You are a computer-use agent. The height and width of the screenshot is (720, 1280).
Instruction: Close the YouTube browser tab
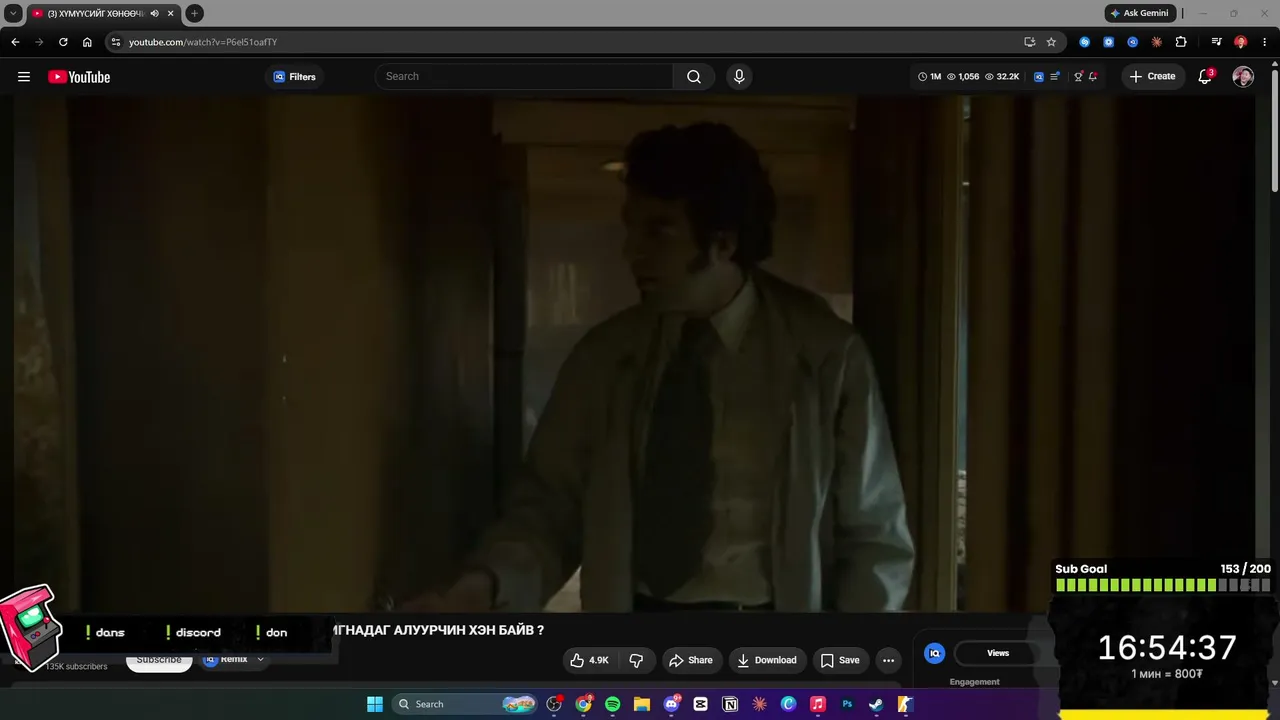point(171,13)
